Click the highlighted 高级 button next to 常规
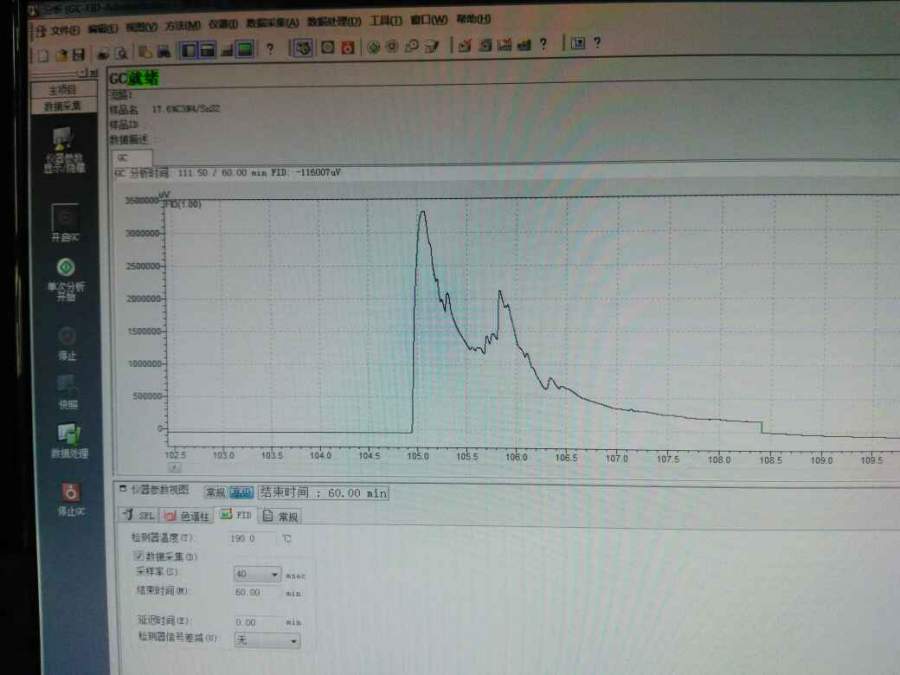900x675 pixels. click(241, 492)
